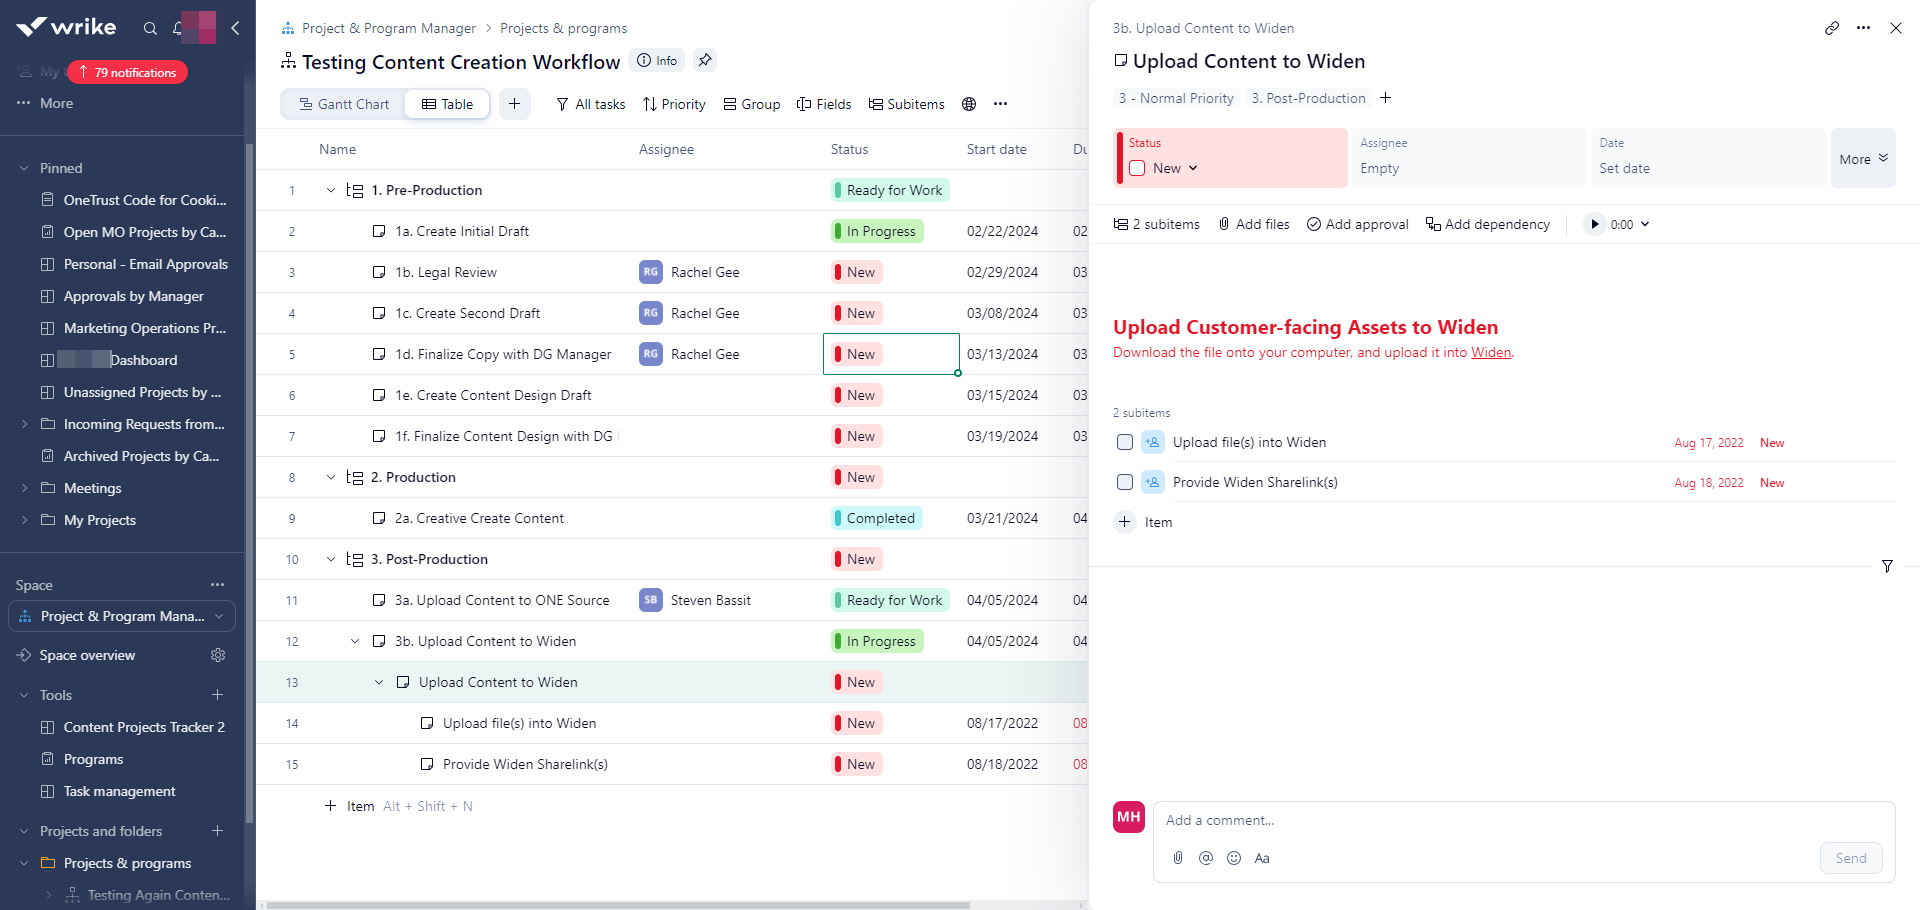Viewport: 1920px width, 910px height.
Task: Click the Projects & programs breadcrumb
Action: point(564,28)
